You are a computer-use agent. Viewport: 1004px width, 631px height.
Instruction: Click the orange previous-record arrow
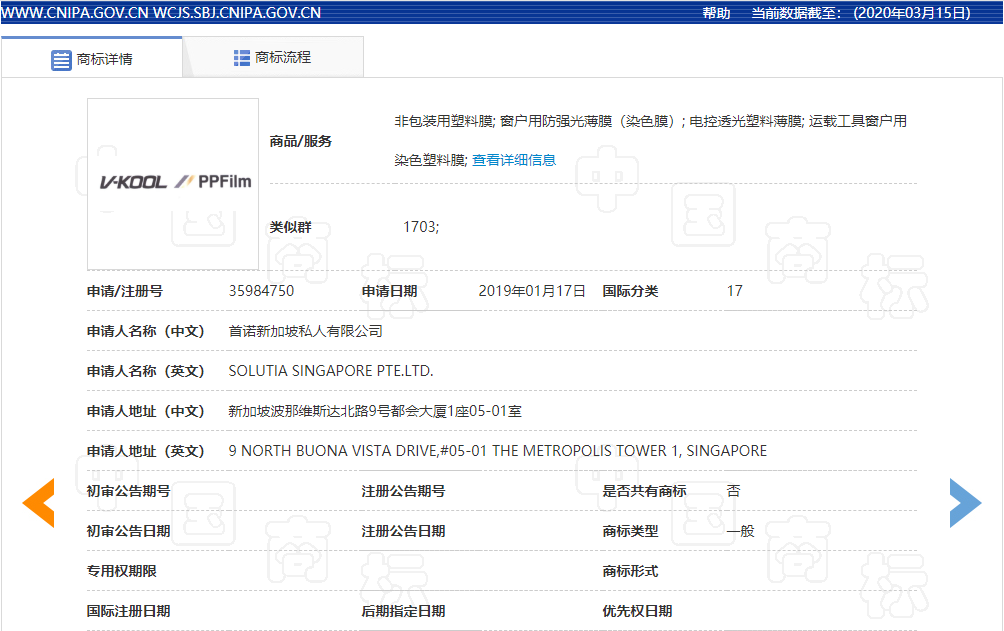(39, 503)
